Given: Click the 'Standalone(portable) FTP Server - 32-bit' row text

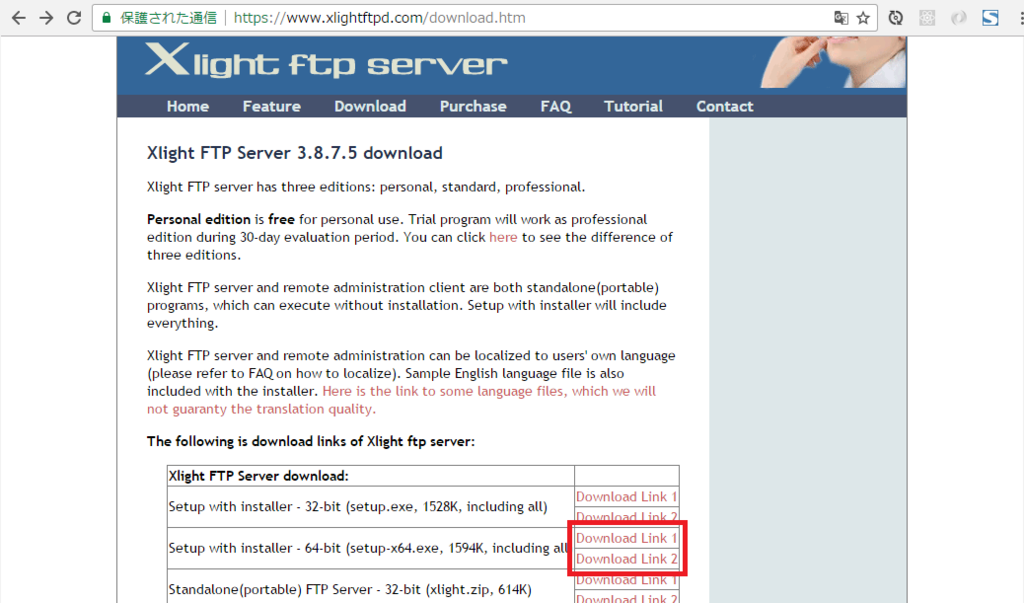Looking at the screenshot, I should pyautogui.click(x=350, y=590).
